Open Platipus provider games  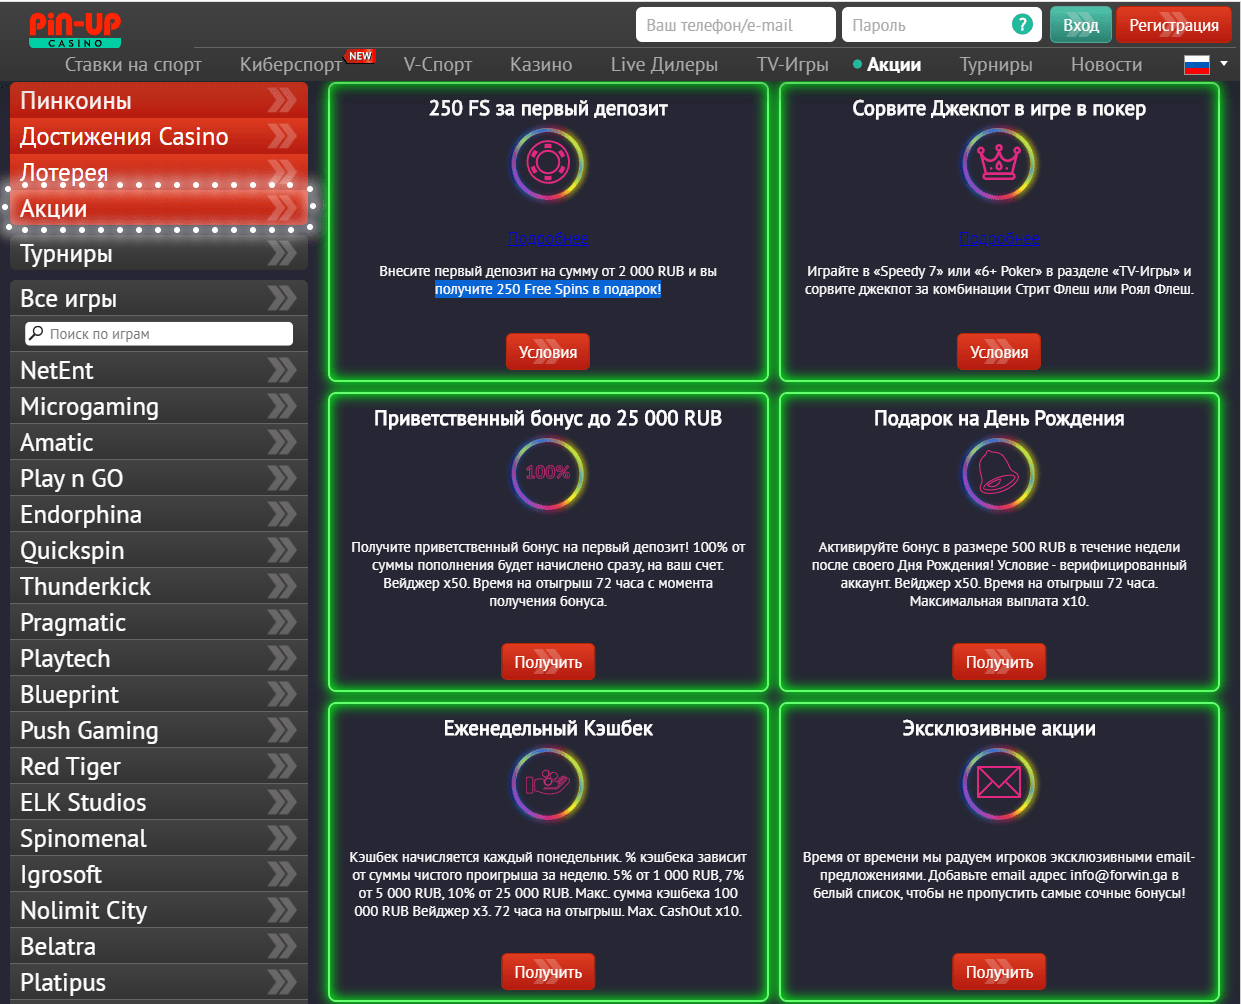tap(159, 982)
